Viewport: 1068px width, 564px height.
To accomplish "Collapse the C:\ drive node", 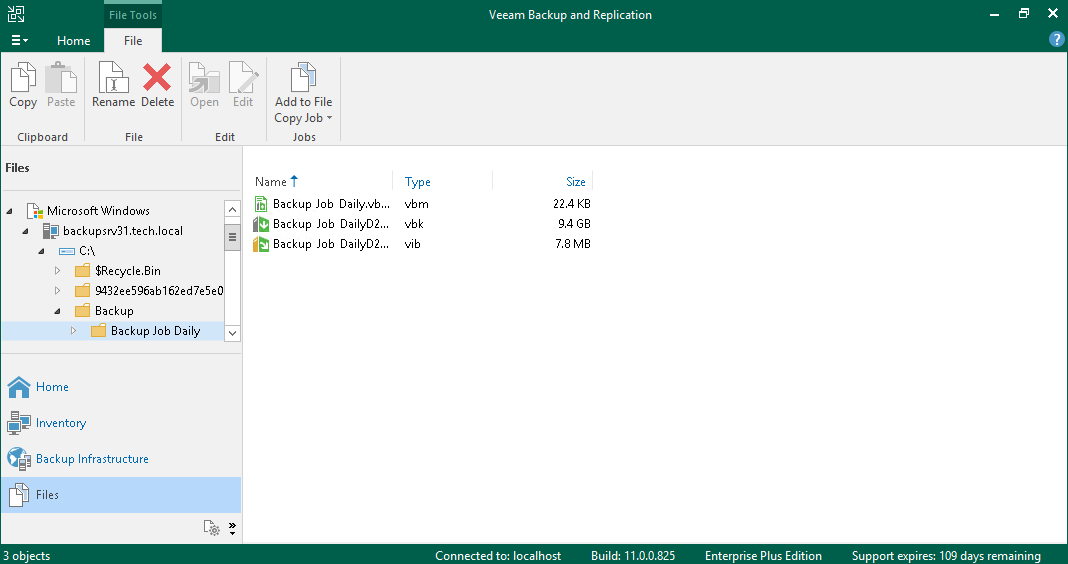I will tap(42, 251).
